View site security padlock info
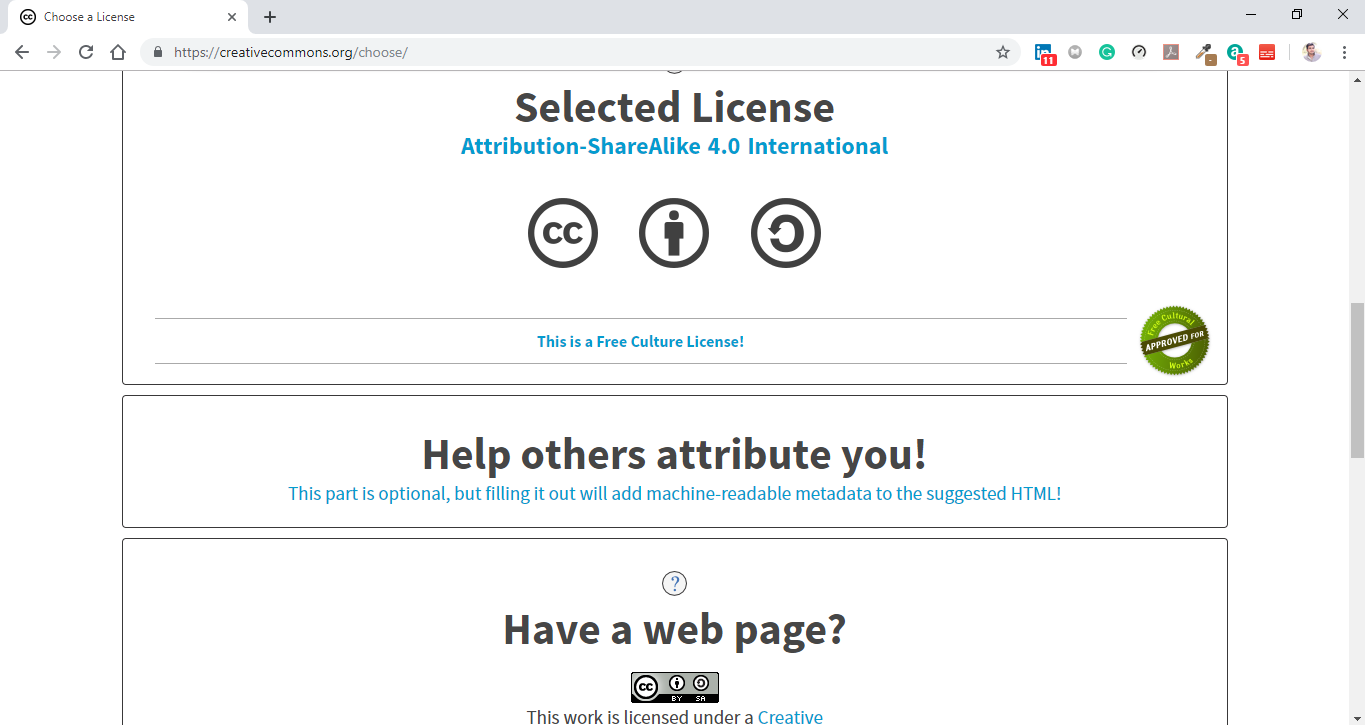 point(158,52)
